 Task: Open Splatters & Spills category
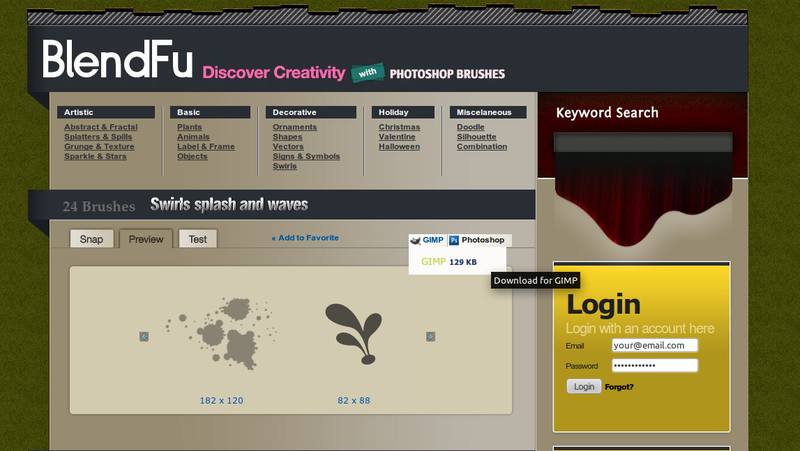(x=98, y=137)
